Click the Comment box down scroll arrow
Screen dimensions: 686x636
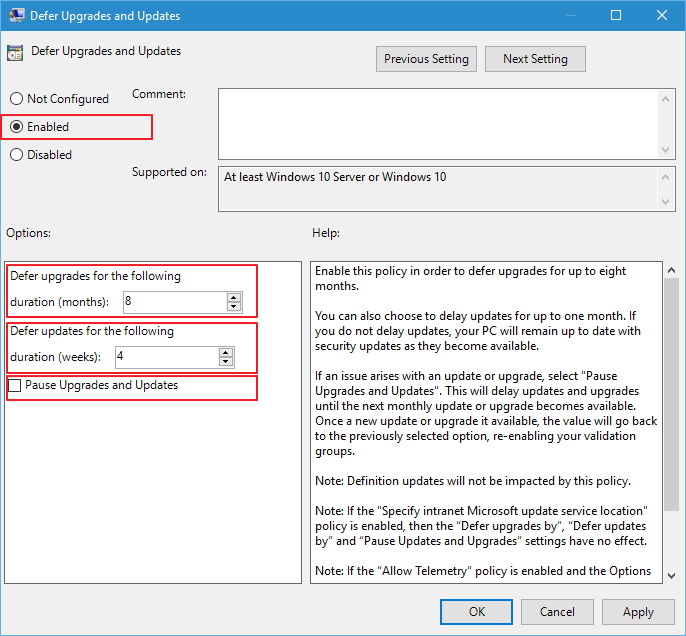pyautogui.click(x=665, y=150)
